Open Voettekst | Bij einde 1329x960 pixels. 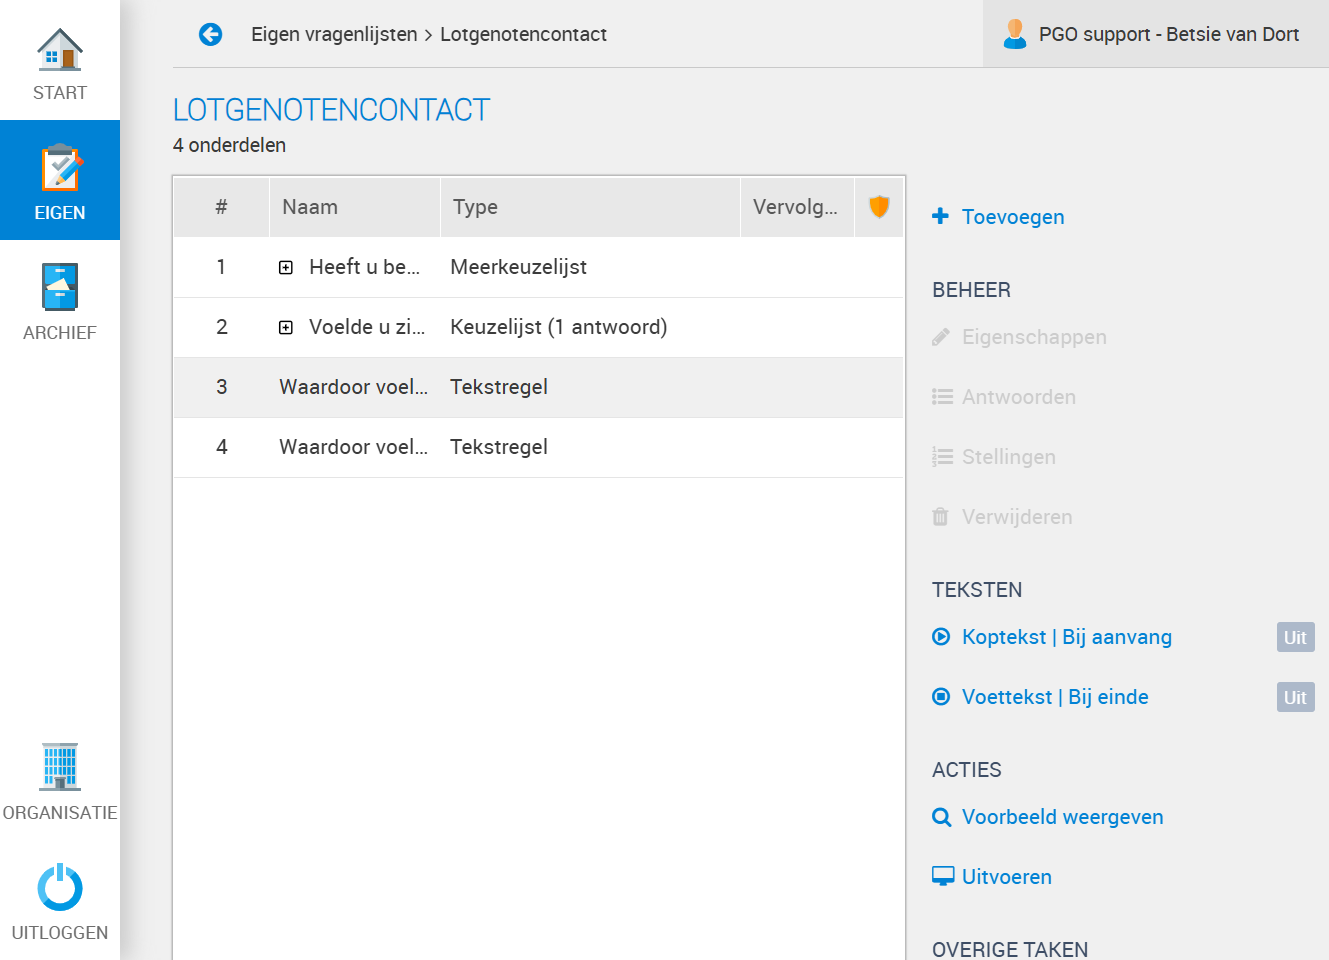pyautogui.click(x=1055, y=697)
